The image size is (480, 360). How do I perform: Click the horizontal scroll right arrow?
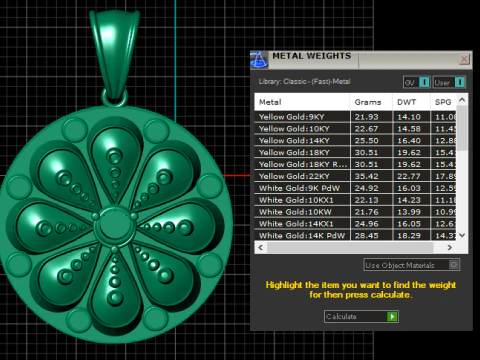tap(450, 247)
